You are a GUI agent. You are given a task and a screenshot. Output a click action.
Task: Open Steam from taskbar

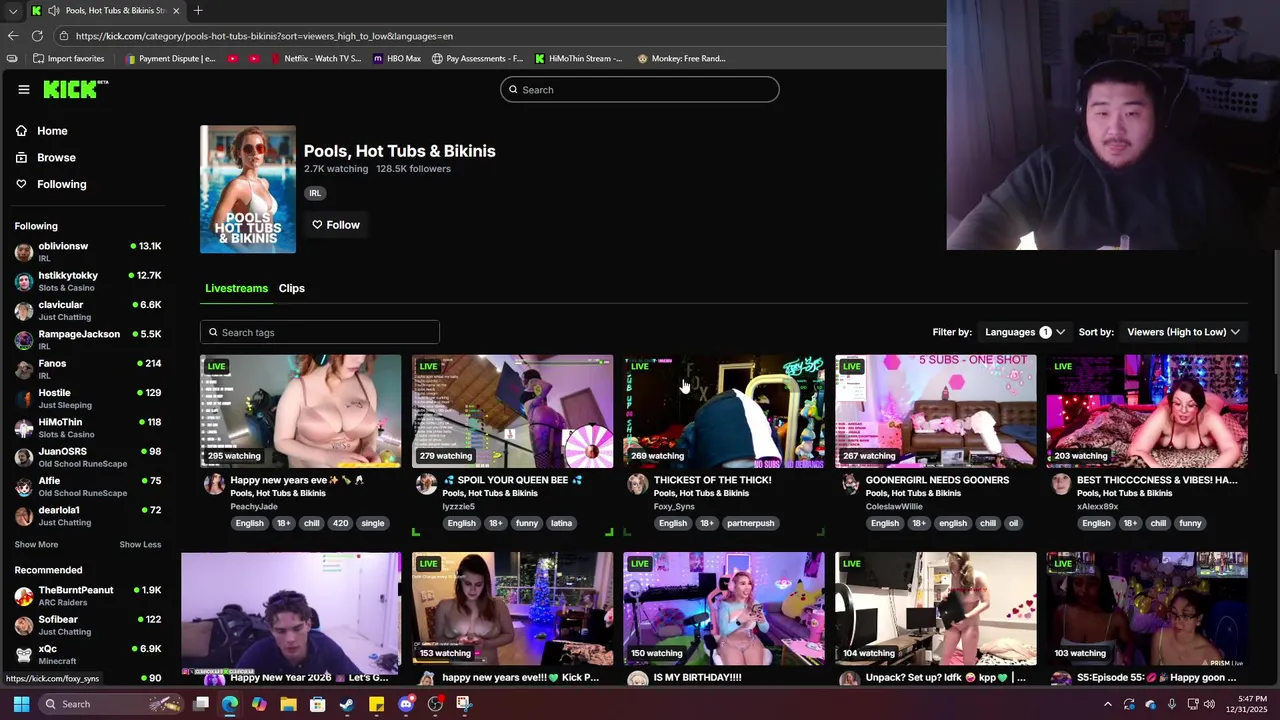point(347,704)
